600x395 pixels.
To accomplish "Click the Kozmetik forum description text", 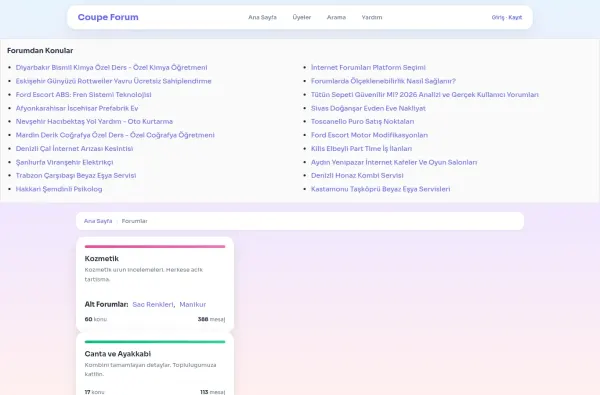I will (144, 274).
